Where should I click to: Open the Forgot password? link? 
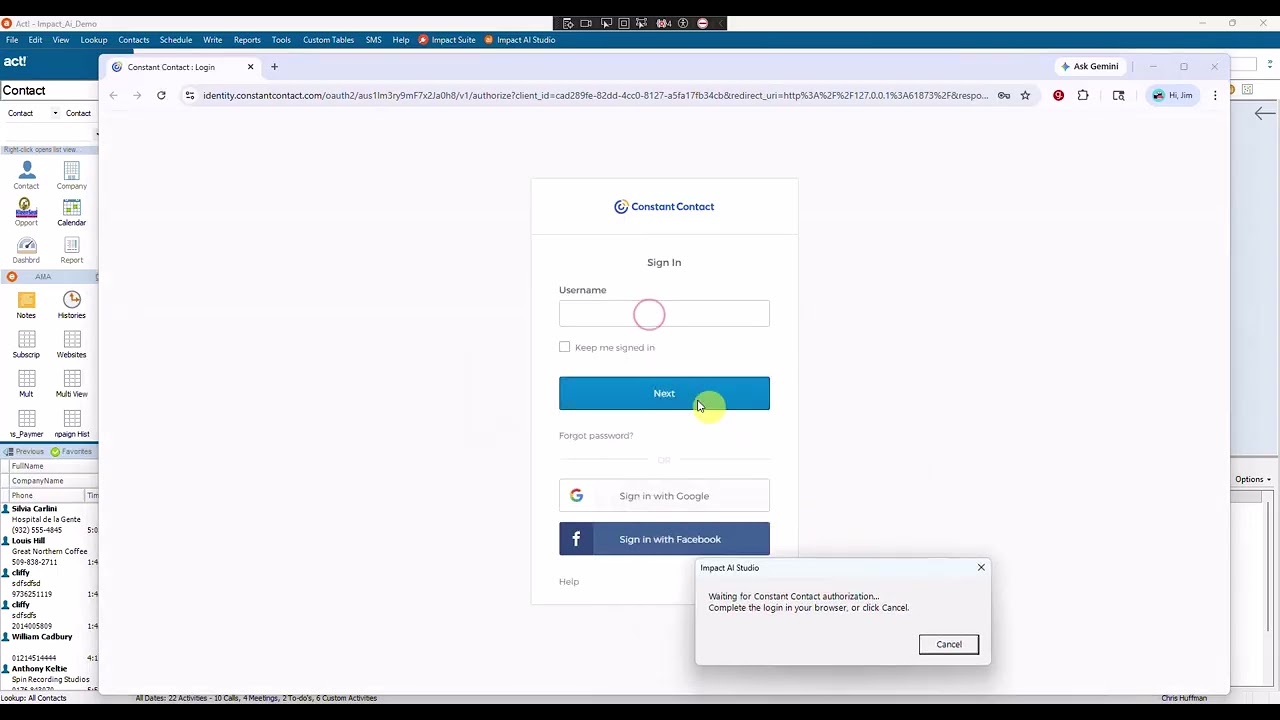(596, 435)
